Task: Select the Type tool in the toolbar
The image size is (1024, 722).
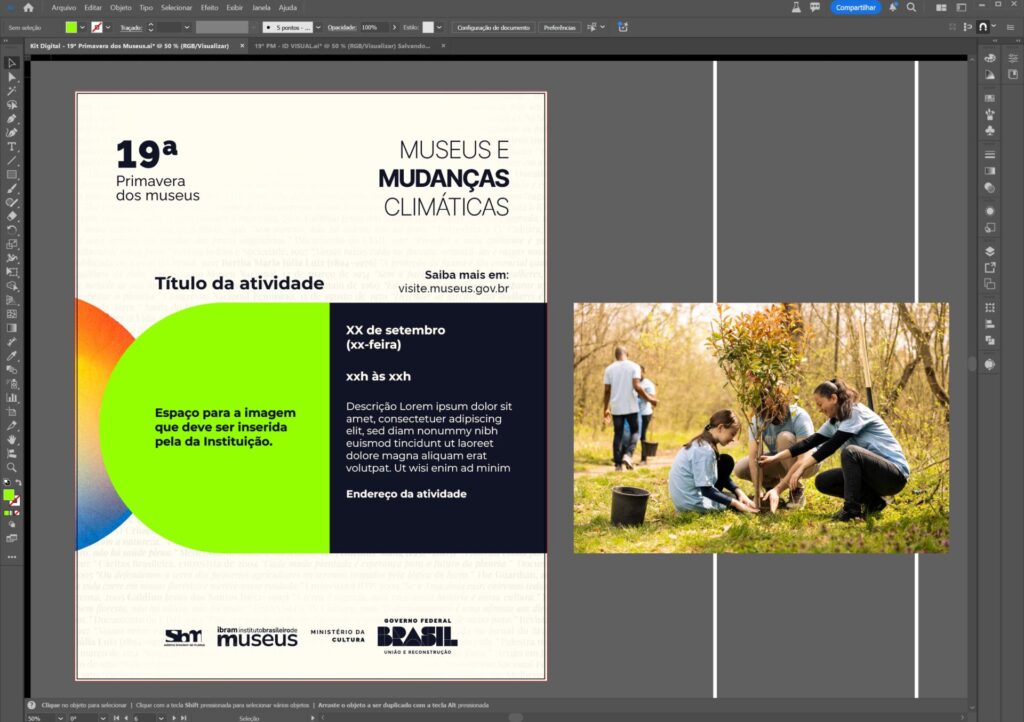Action: pos(12,146)
